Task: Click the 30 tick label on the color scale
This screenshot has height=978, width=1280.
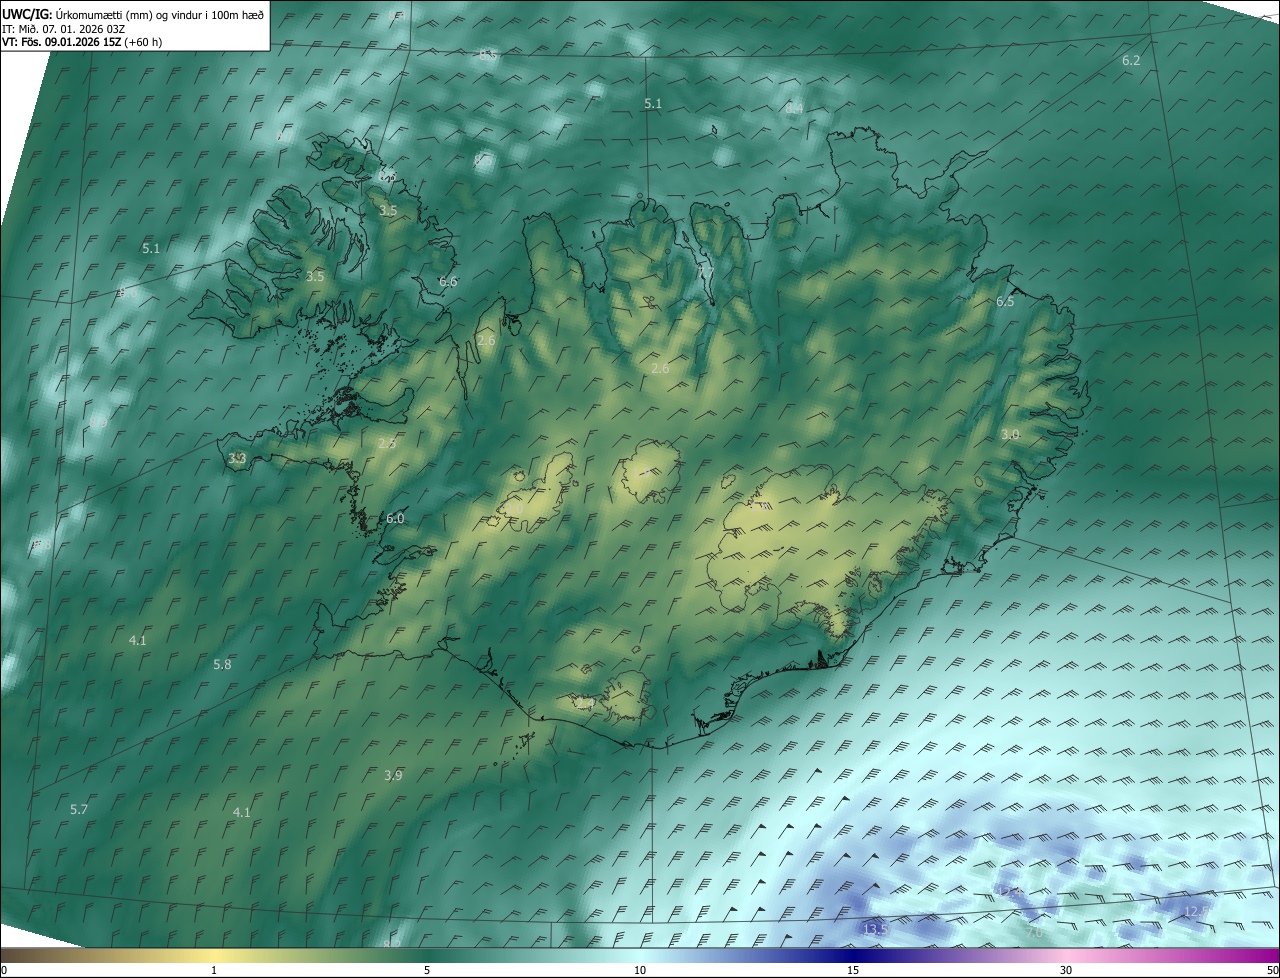Action: pos(1066,971)
